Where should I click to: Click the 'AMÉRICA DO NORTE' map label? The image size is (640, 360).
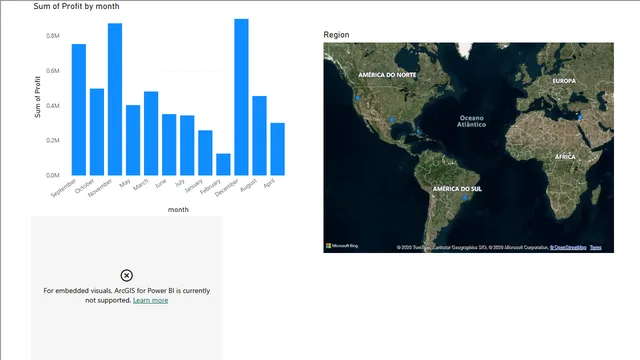click(x=387, y=75)
